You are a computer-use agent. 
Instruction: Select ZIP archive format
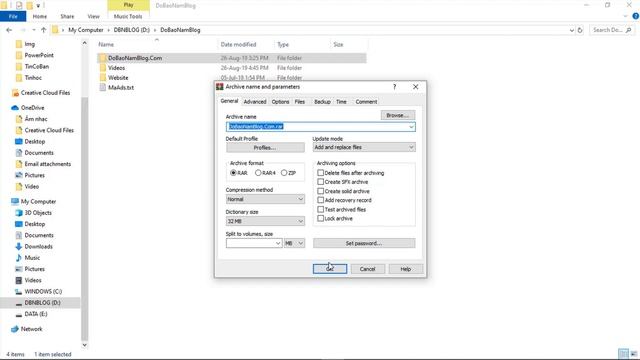tap(284, 173)
